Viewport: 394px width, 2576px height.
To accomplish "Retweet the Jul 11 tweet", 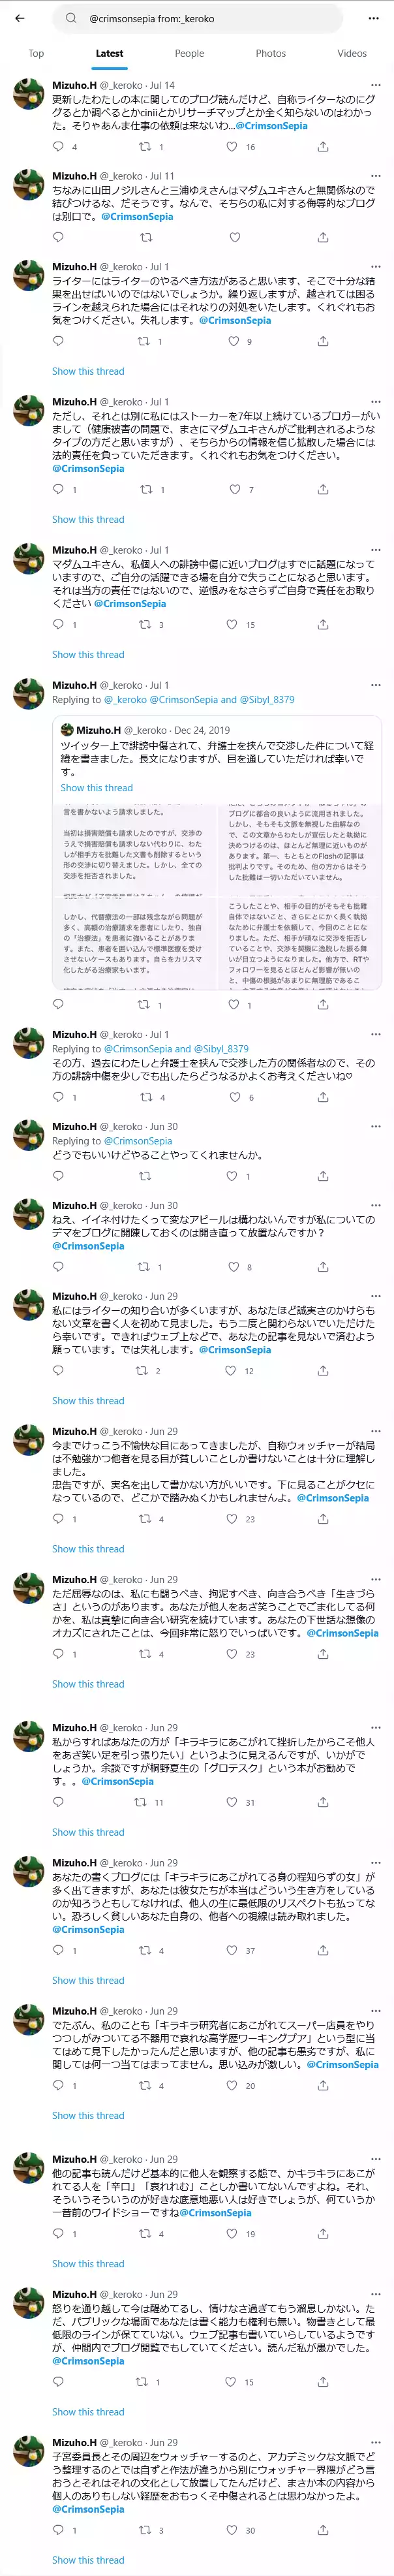I will [x=145, y=238].
